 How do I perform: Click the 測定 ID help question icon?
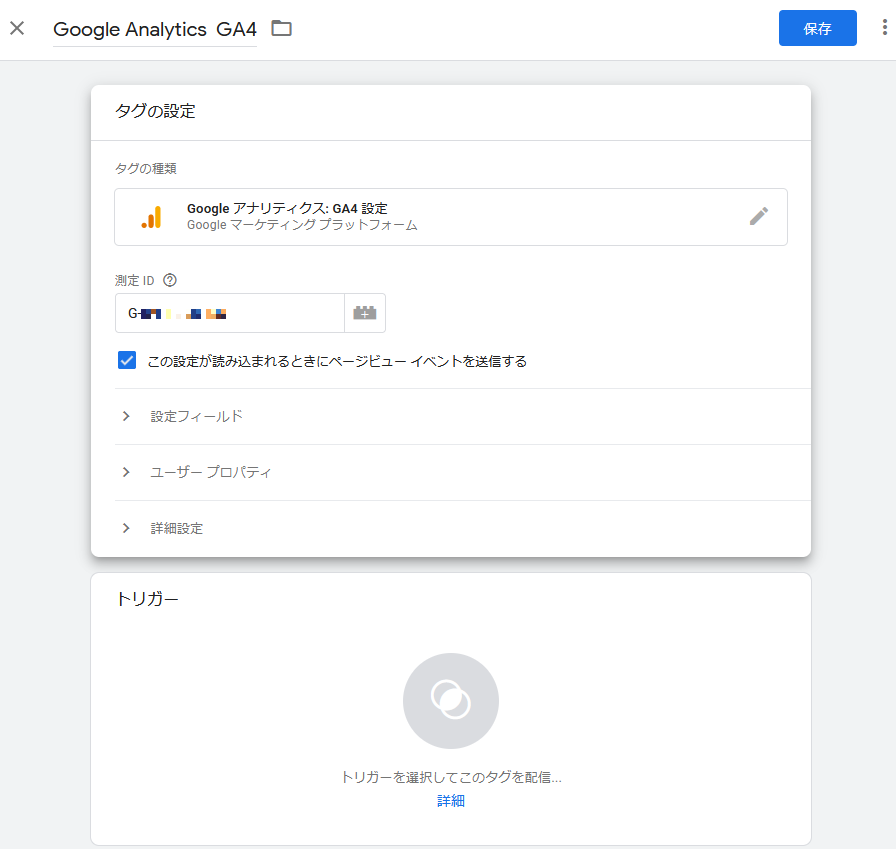(170, 280)
